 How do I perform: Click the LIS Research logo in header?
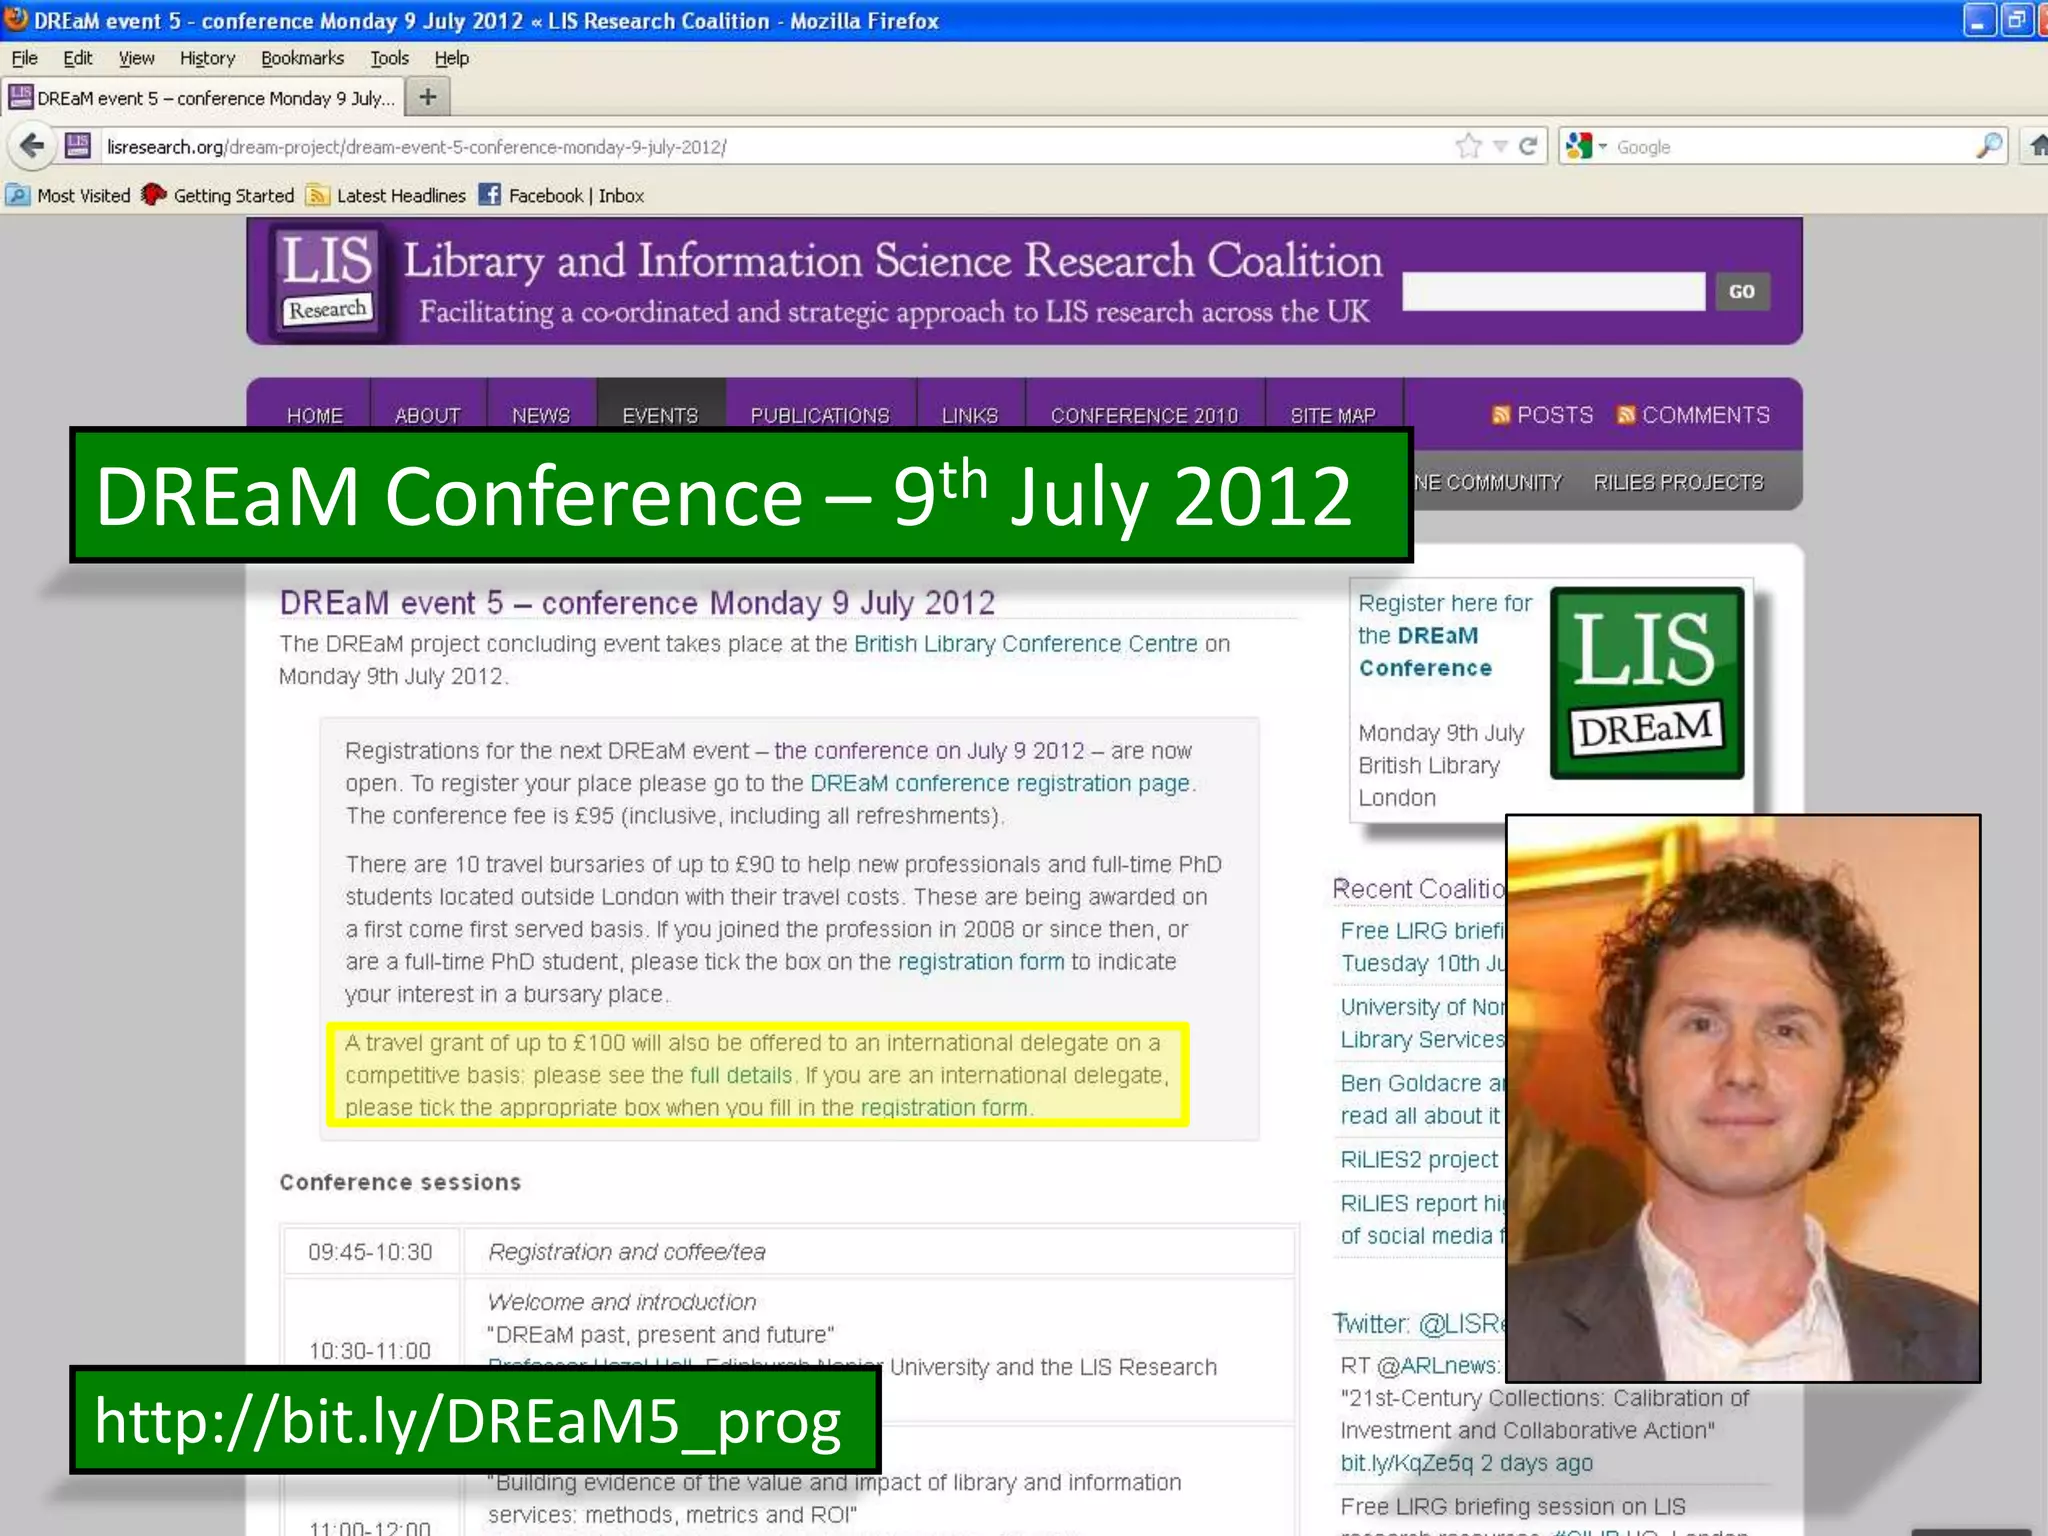pos(327,281)
